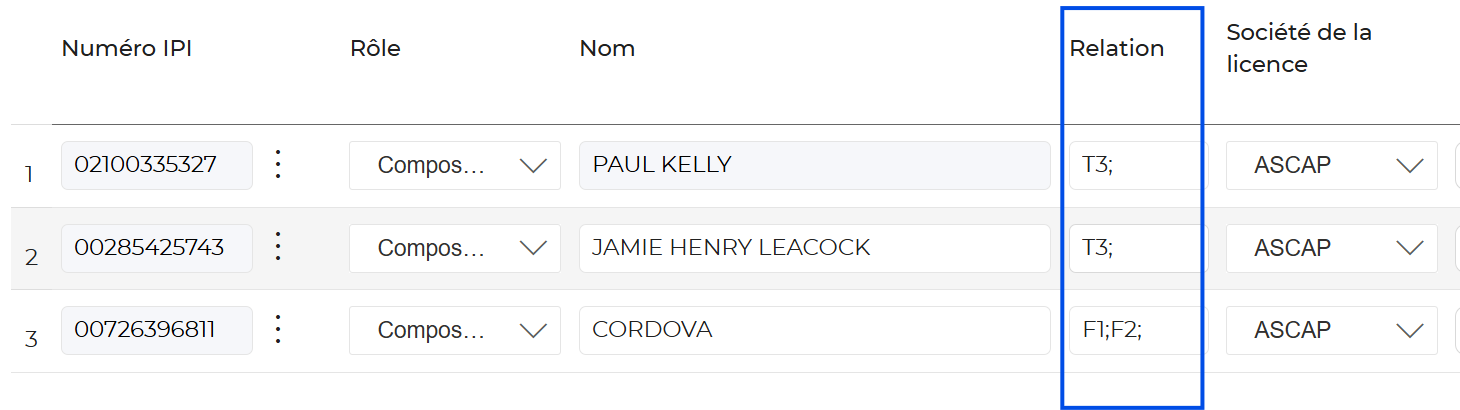
Task: Click the IPI number field 00726396811
Action: coord(156,329)
